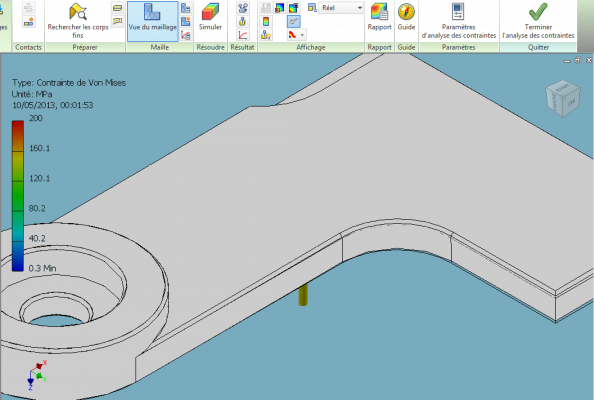Viewport: 594px width, 400px height.
Task: Open mesh settings icon in Maille panel
Action: click(x=186, y=8)
